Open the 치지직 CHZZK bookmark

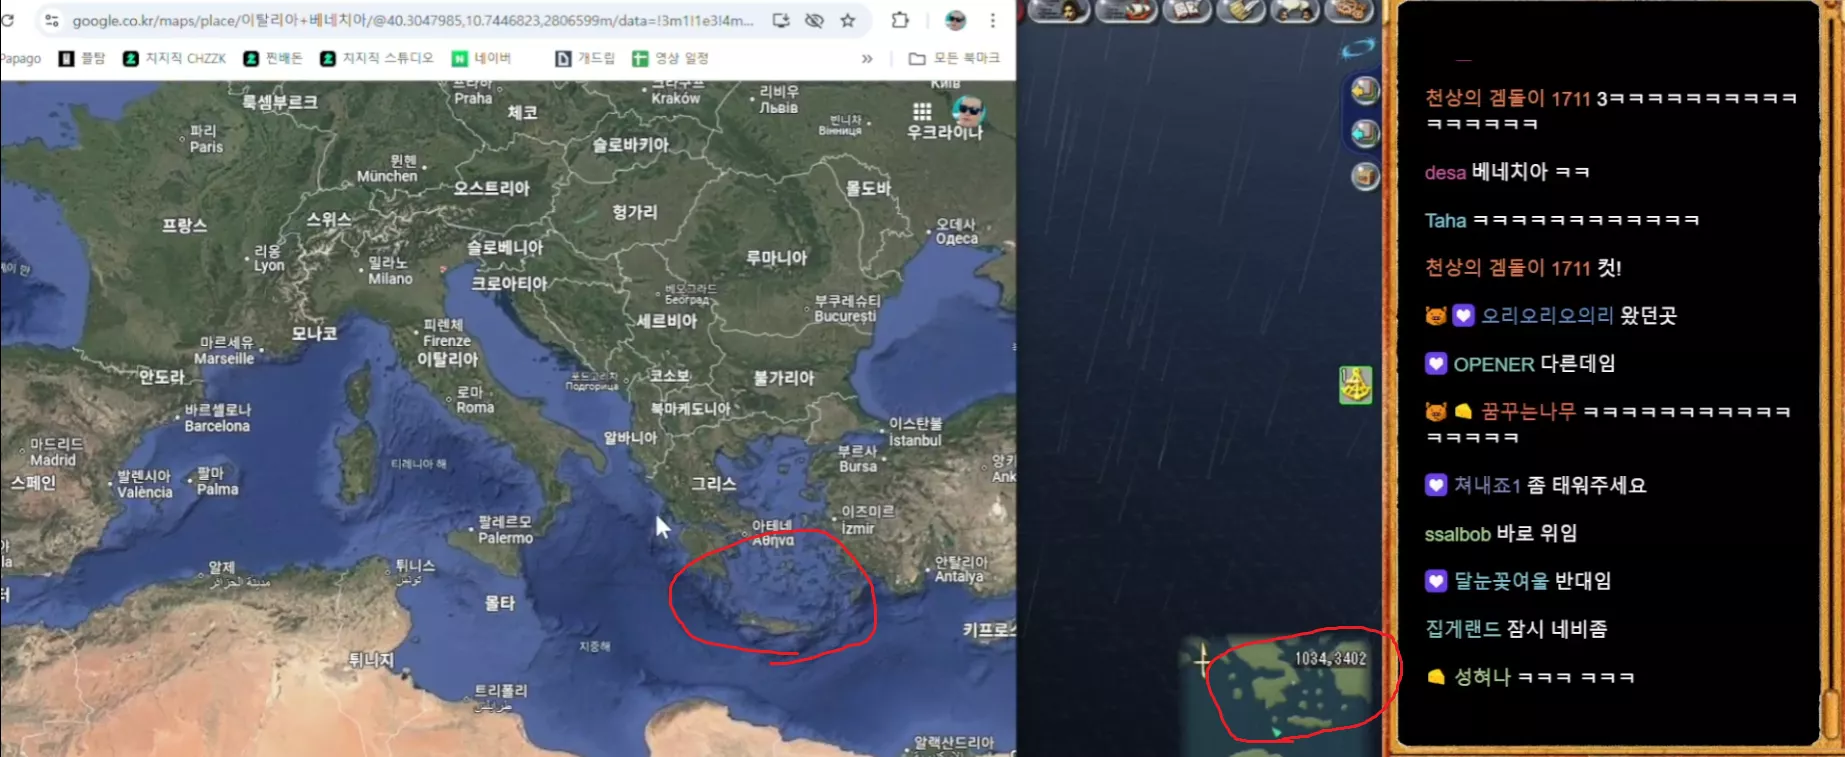(x=175, y=59)
